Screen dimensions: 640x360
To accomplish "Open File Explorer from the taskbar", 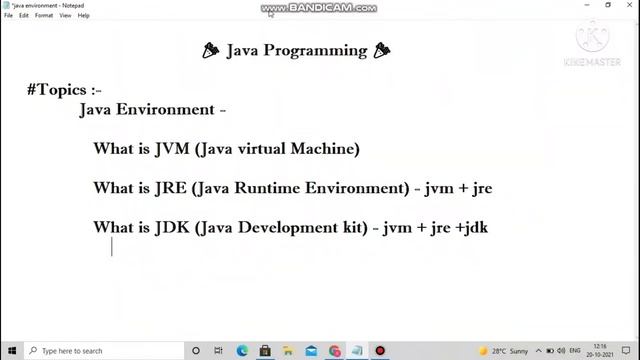I will click(288, 351).
